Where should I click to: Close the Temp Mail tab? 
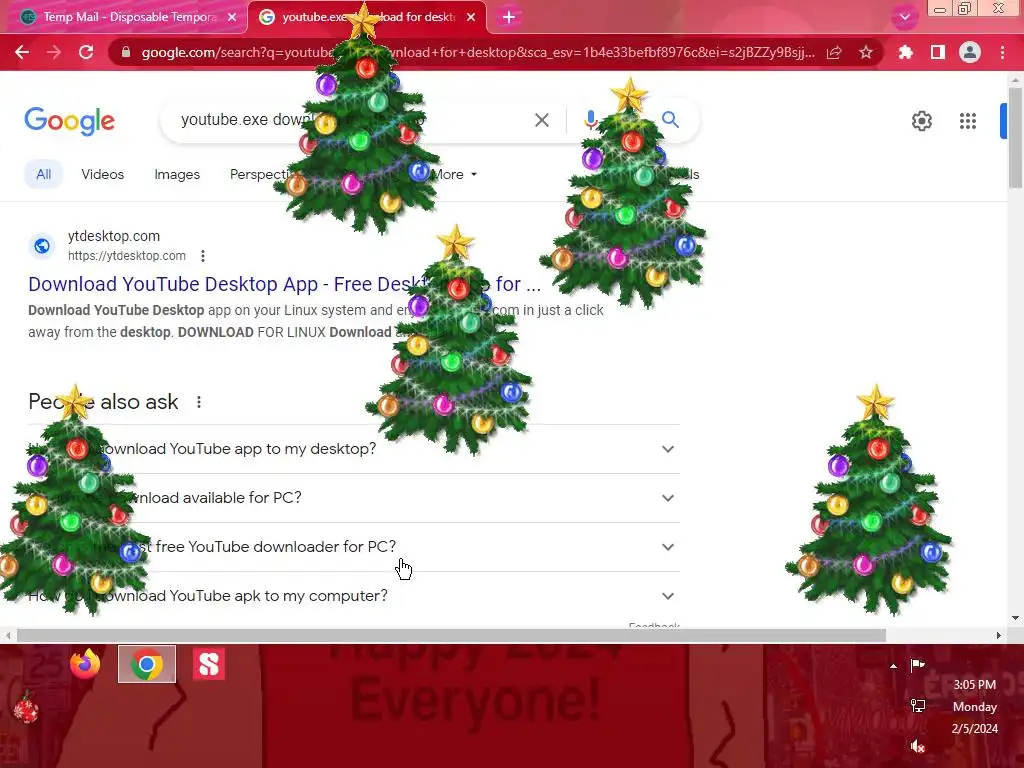tap(232, 17)
